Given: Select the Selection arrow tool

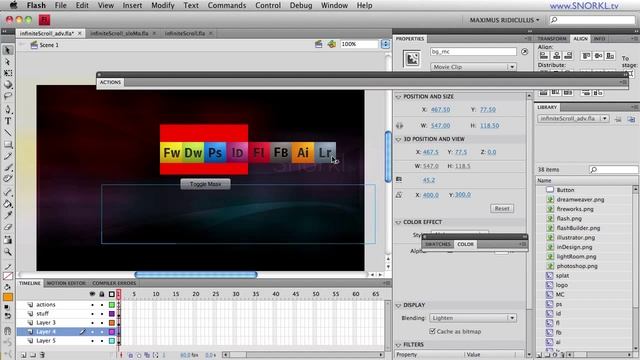Looking at the screenshot, I should [7, 50].
